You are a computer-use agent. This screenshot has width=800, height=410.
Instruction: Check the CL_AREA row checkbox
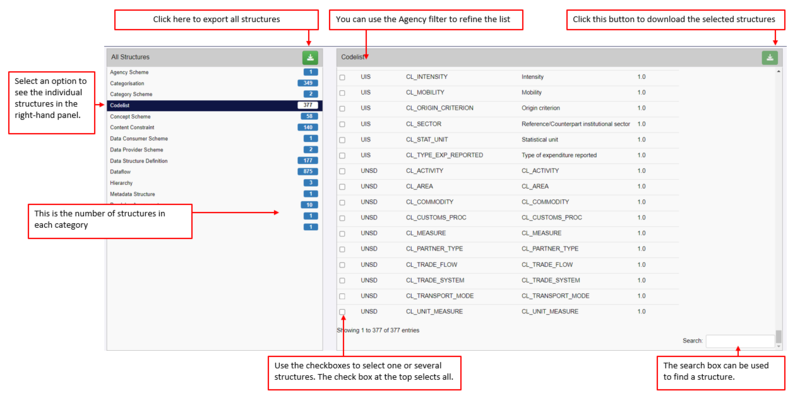(342, 187)
